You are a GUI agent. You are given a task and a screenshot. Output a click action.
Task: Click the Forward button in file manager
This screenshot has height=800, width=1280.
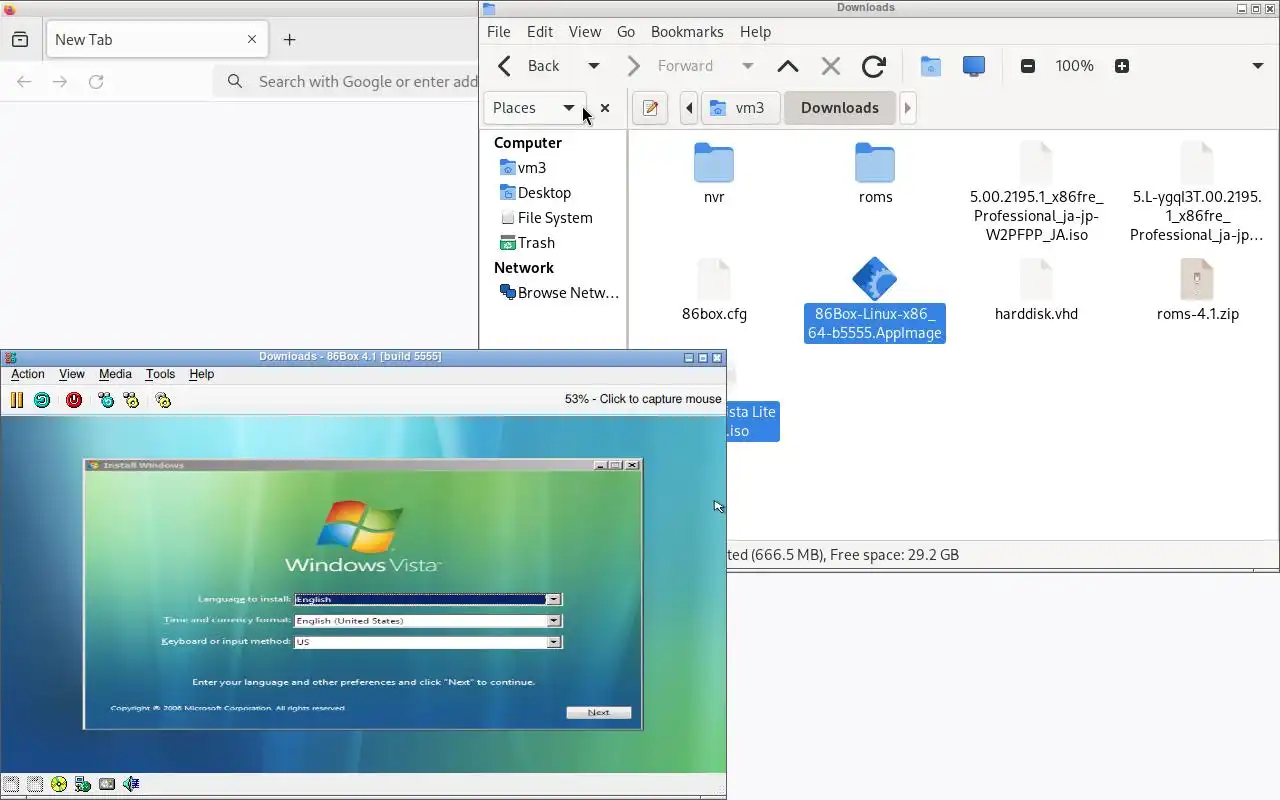point(672,66)
